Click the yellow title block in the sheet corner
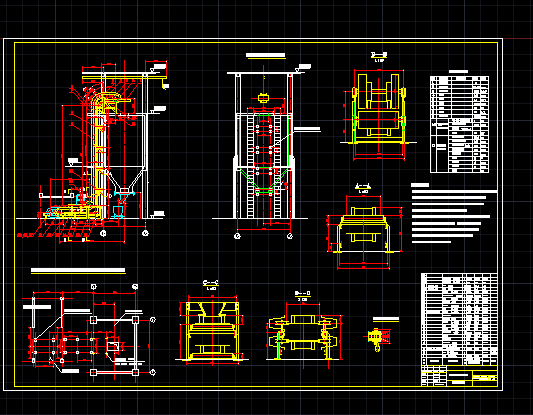This screenshot has height=415, width=533. [459, 376]
